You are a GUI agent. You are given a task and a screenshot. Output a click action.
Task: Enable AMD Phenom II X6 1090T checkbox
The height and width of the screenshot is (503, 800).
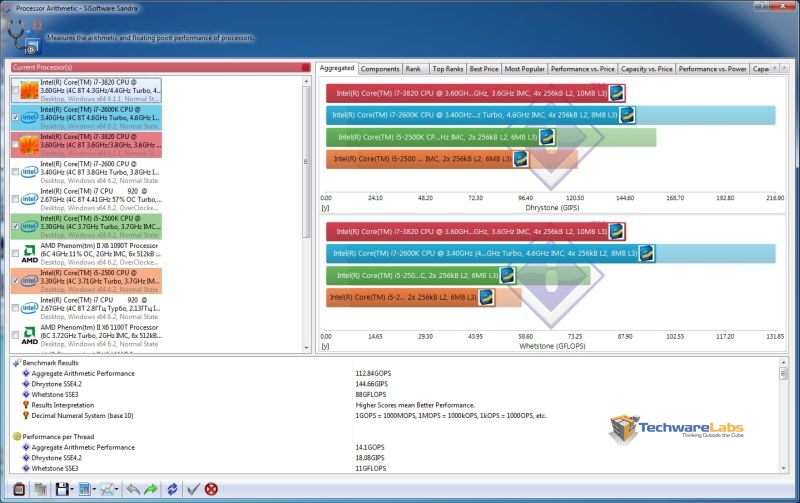pyautogui.click(x=15, y=254)
